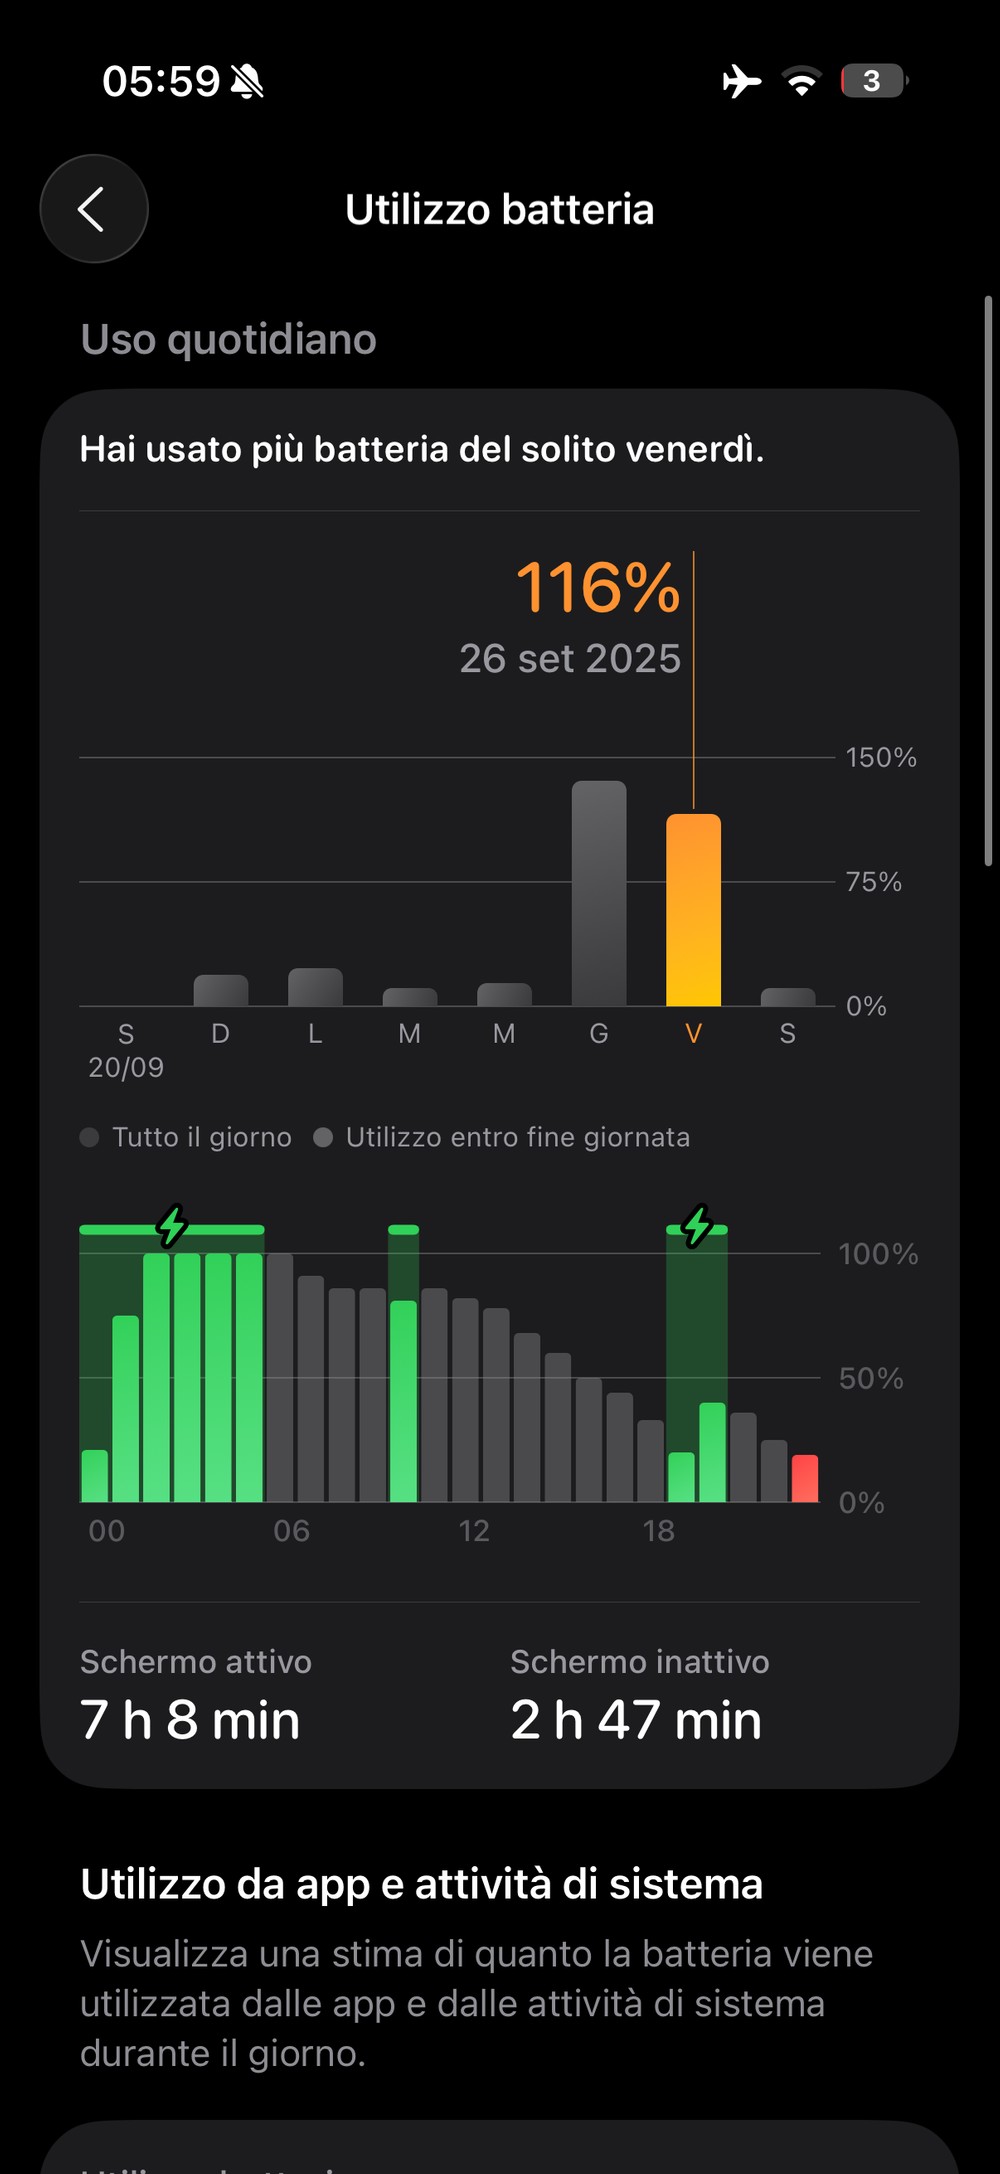Tap the first green charging bolt icon
Image resolution: width=1000 pixels, height=2174 pixels.
pos(173,1226)
